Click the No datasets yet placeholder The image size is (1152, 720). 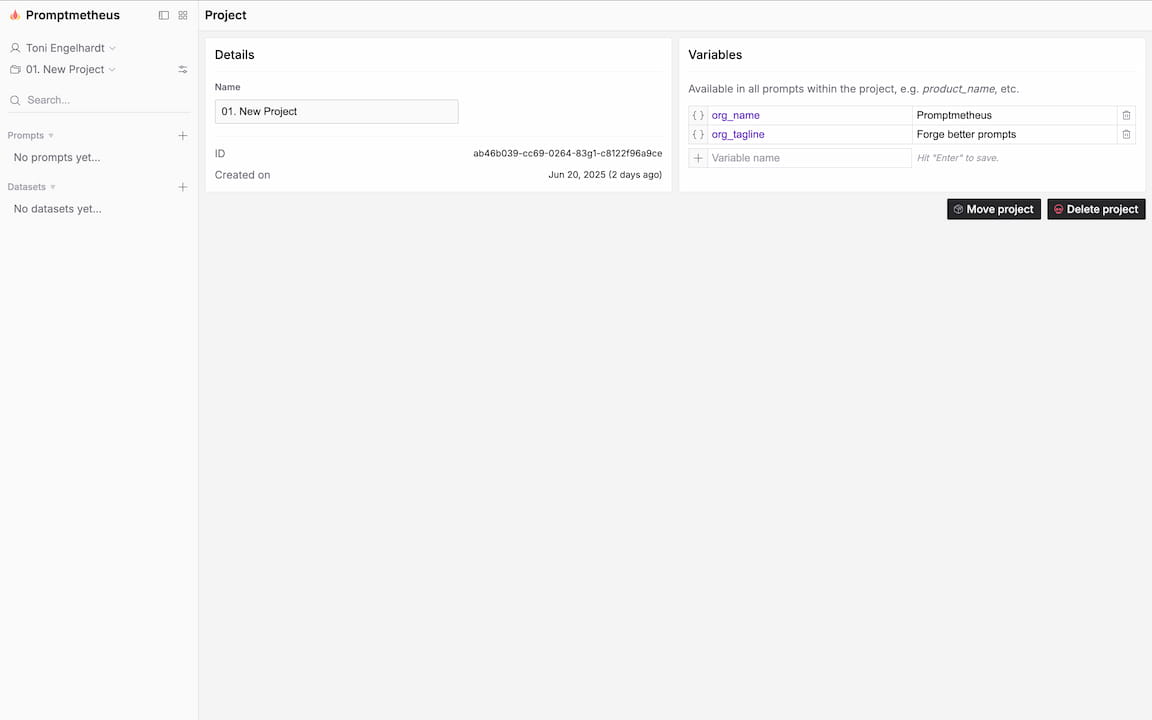click(57, 209)
